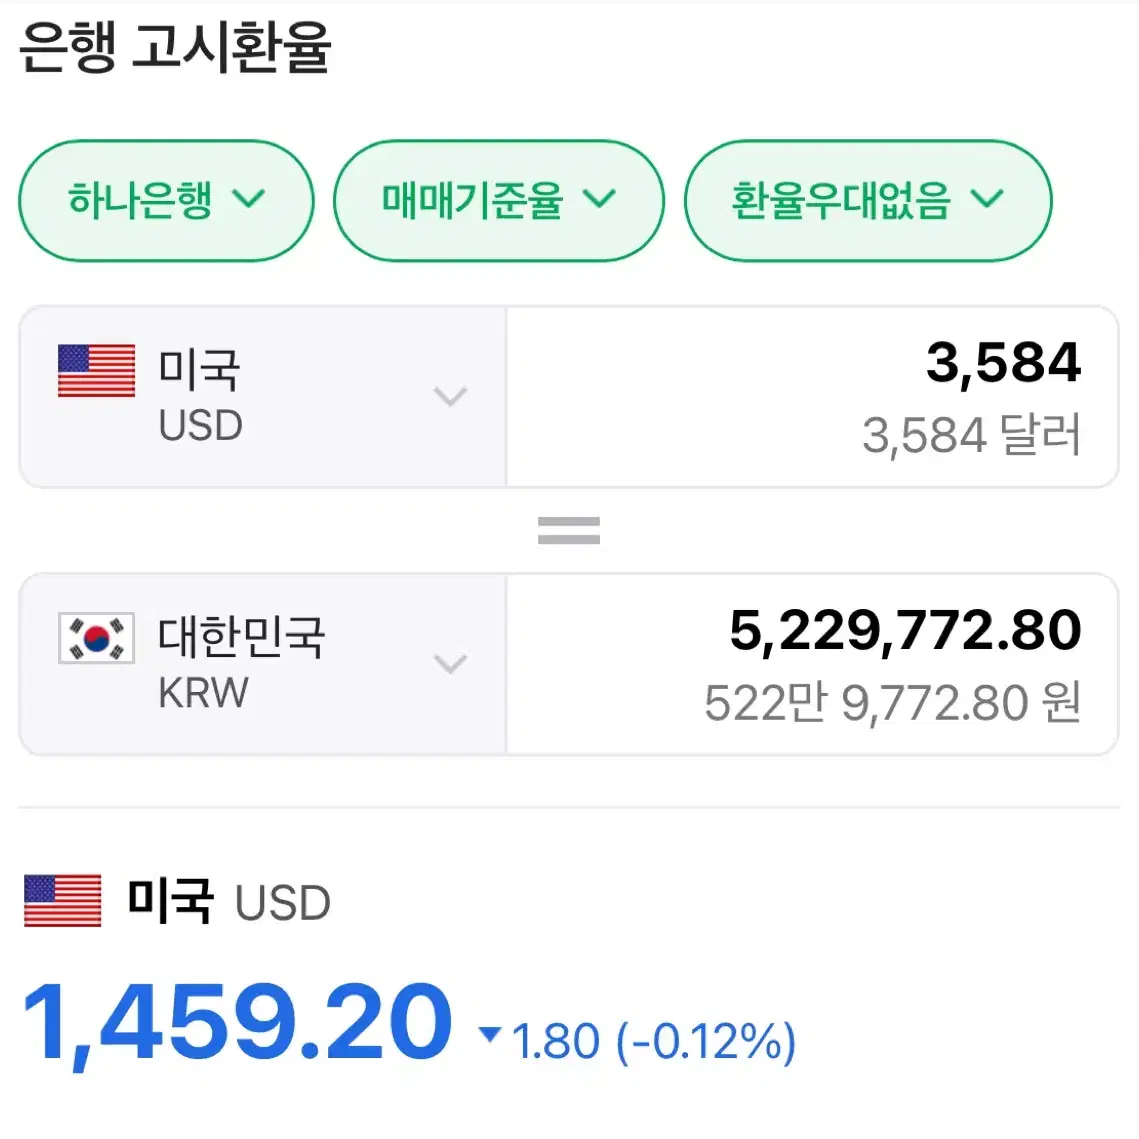
Task: Select the 대한민국 KRW currency row label
Action: [x=242, y=663]
